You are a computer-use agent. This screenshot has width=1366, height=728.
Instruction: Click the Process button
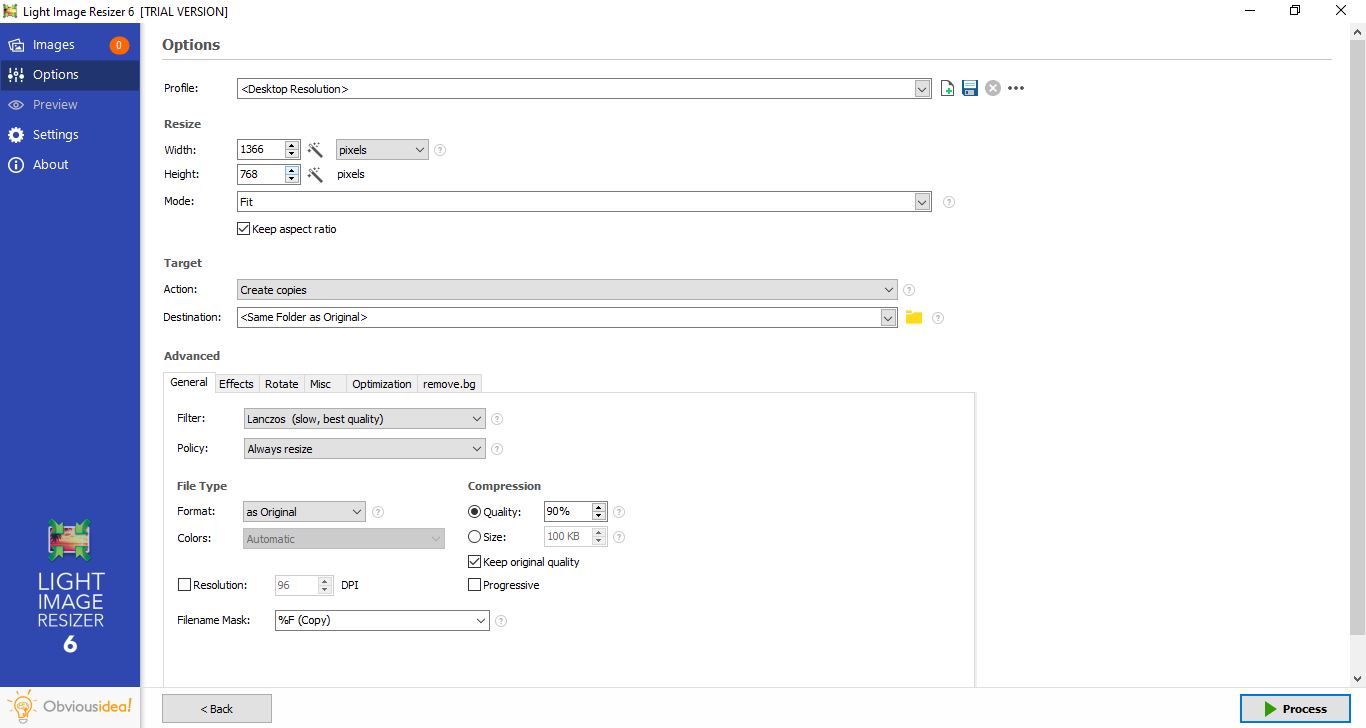pos(1295,709)
